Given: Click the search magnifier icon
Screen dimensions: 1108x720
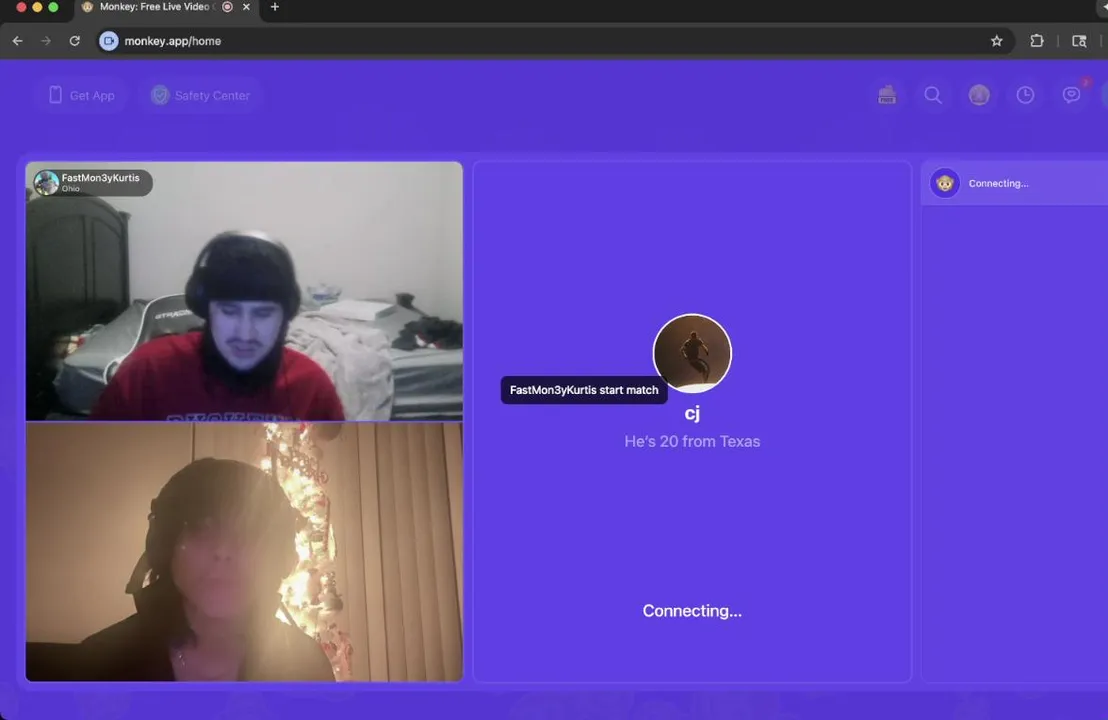Looking at the screenshot, I should [933, 95].
